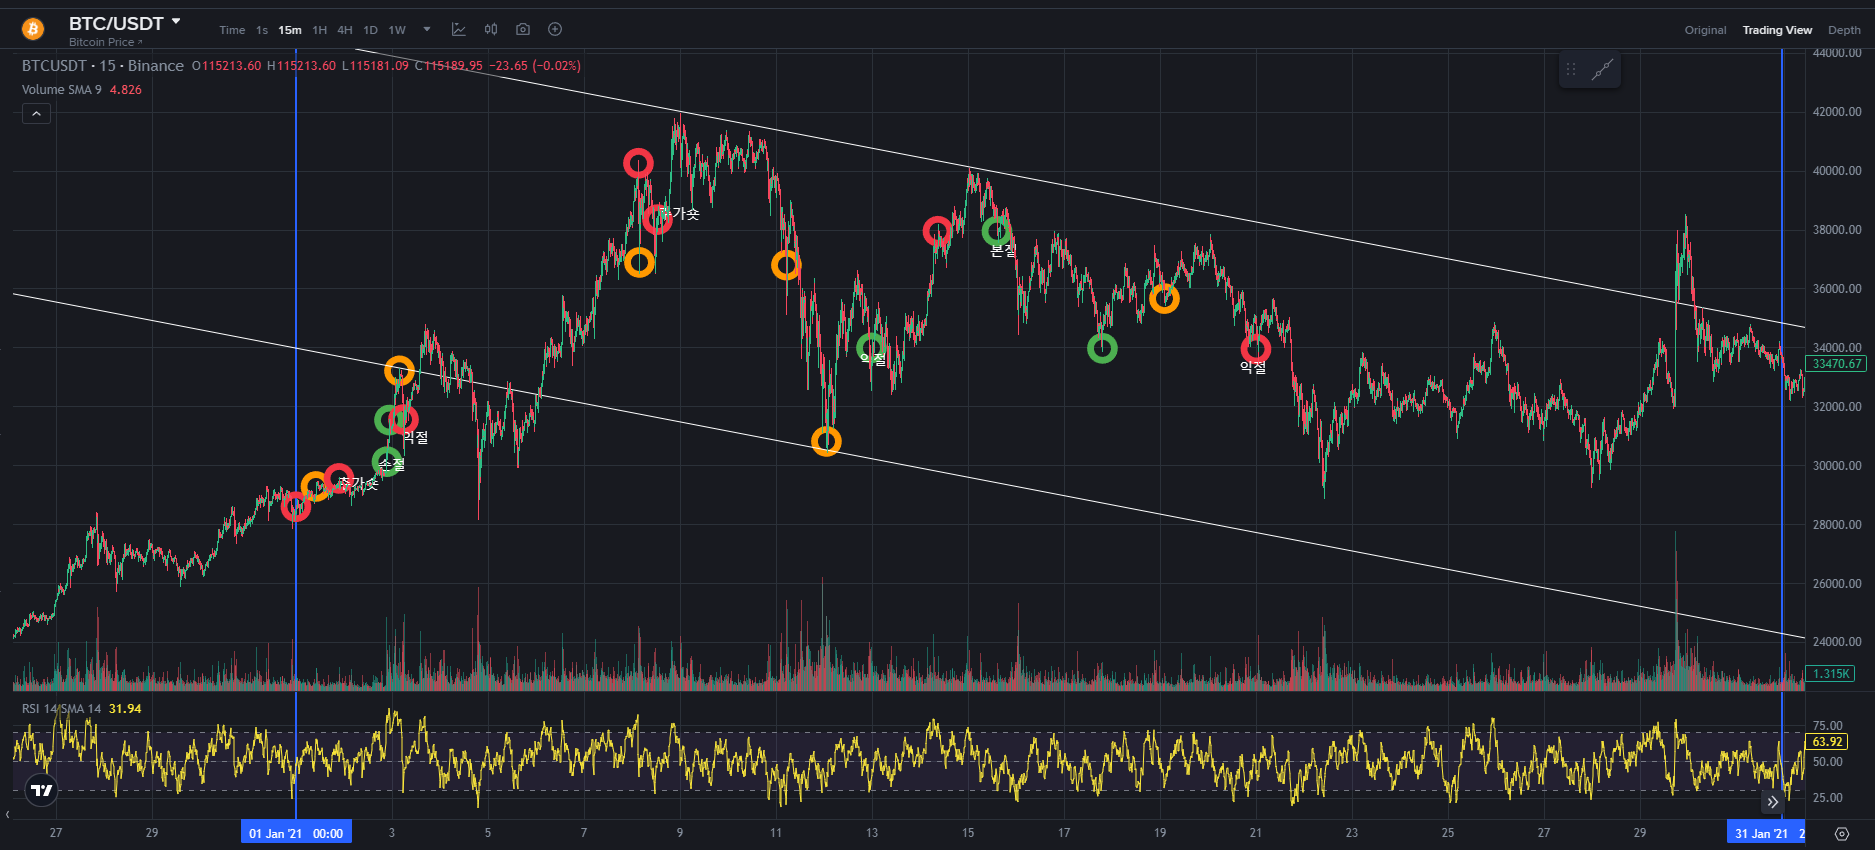Grab the floating toolbar drag handle
Screen dimensions: 1875x850
coord(1571,69)
